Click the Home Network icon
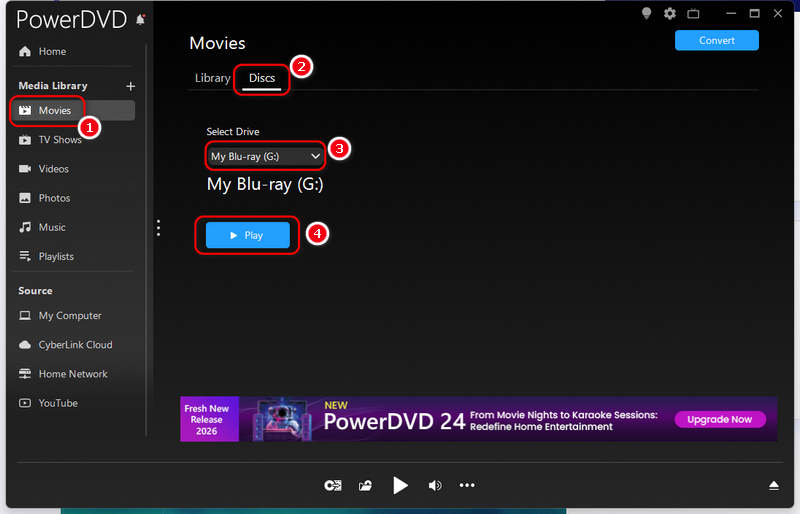800x514 pixels. pyautogui.click(x=24, y=374)
